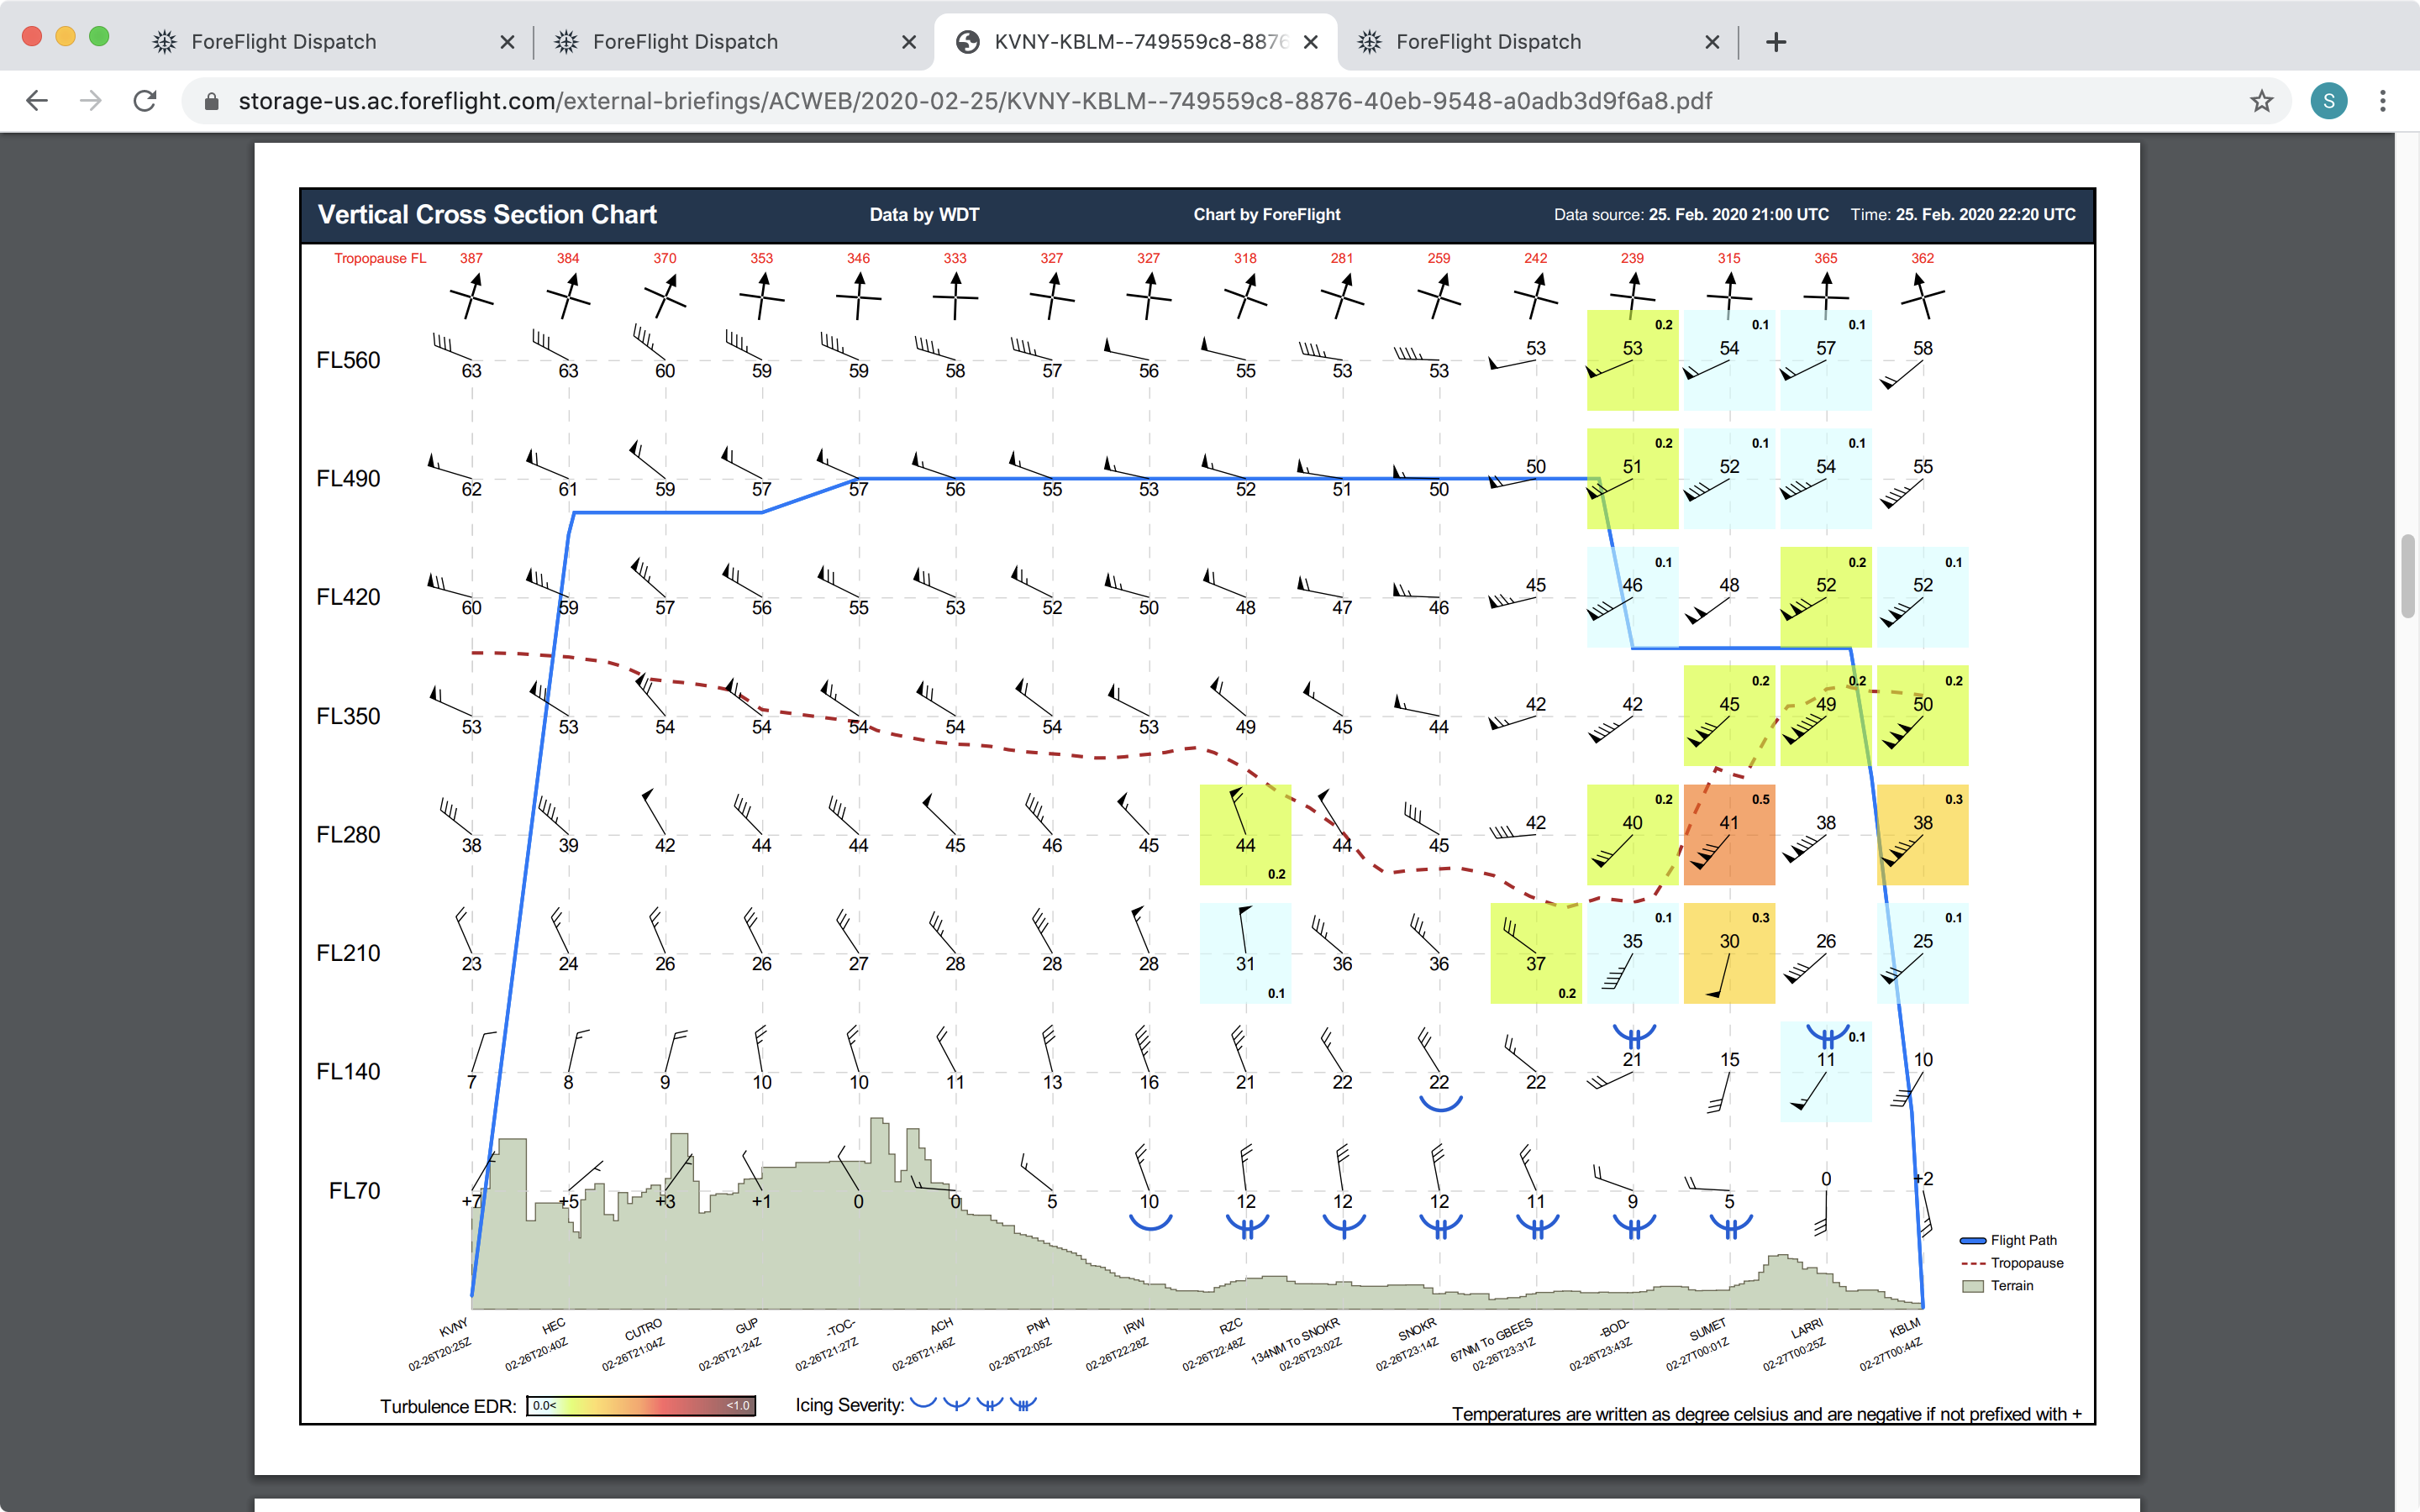Close the first ForeFlight Dispatch tab
Image resolution: width=2420 pixels, height=1512 pixels.
pos(507,42)
